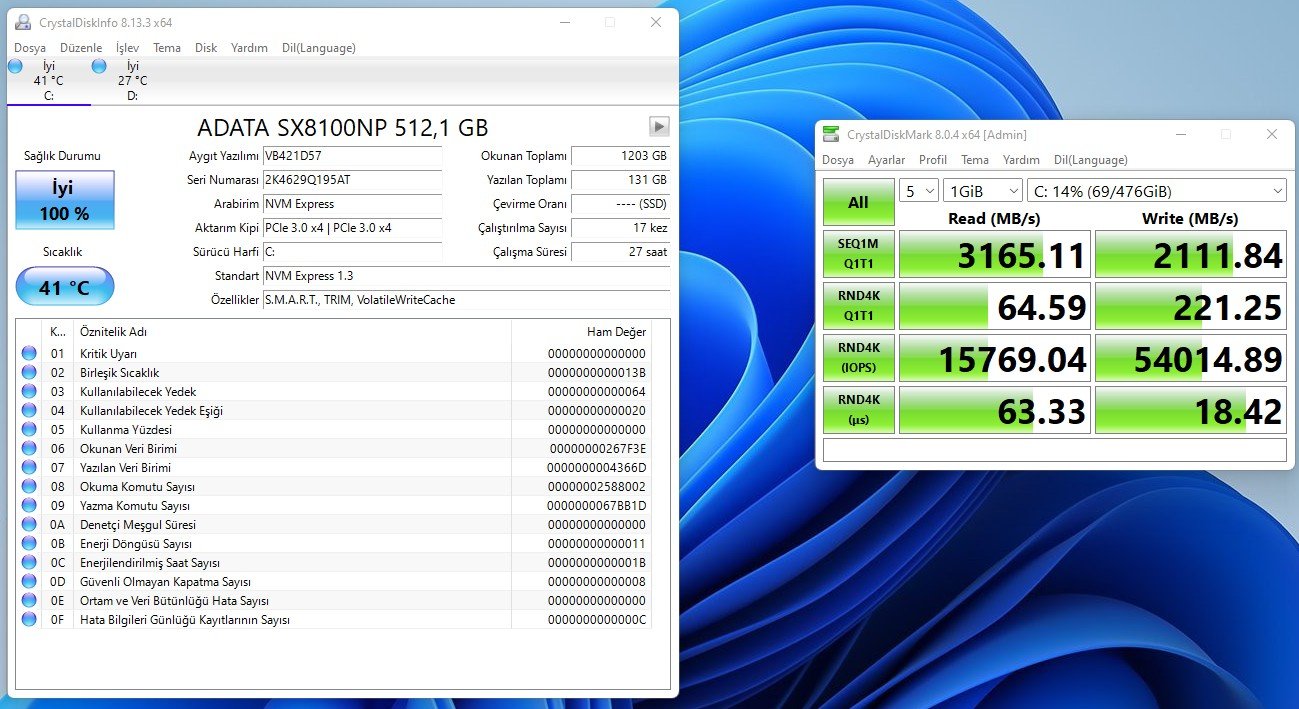1299x709 pixels.
Task: Click status orb of attribute 0B Enerji Döngüsü Sayısı
Action: [29, 543]
